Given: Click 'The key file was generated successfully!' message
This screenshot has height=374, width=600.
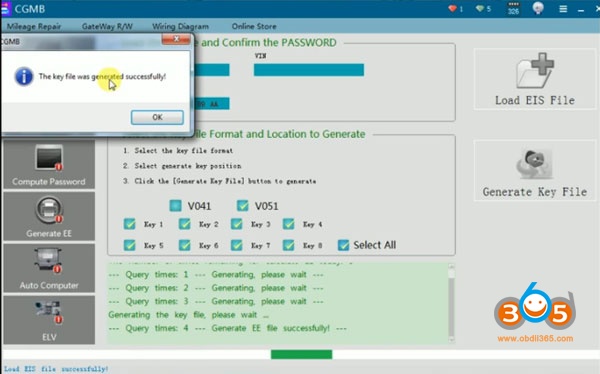Looking at the screenshot, I should (102, 77).
